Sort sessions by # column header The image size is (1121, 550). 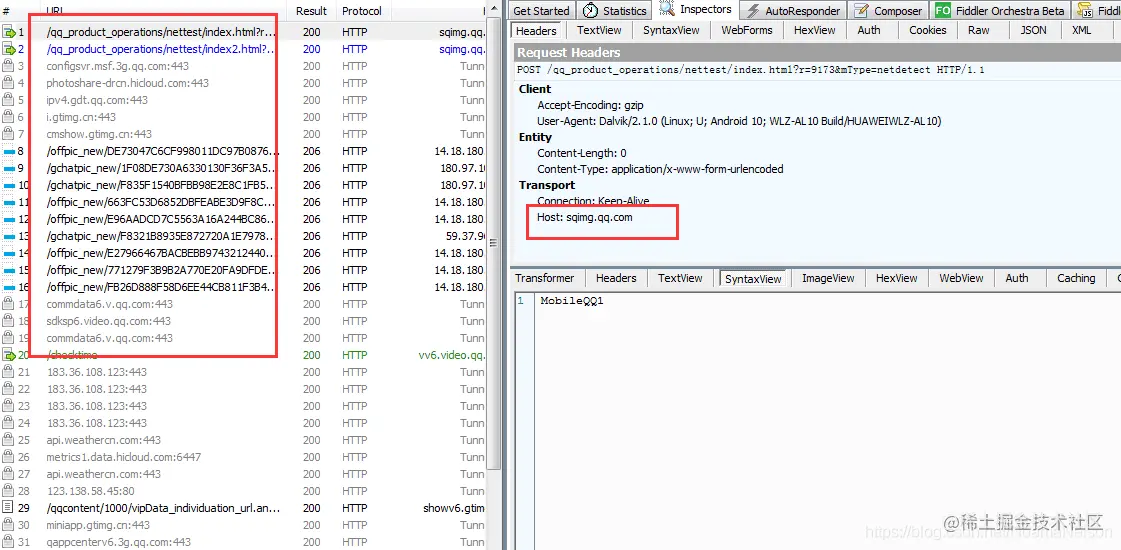tap(6, 11)
